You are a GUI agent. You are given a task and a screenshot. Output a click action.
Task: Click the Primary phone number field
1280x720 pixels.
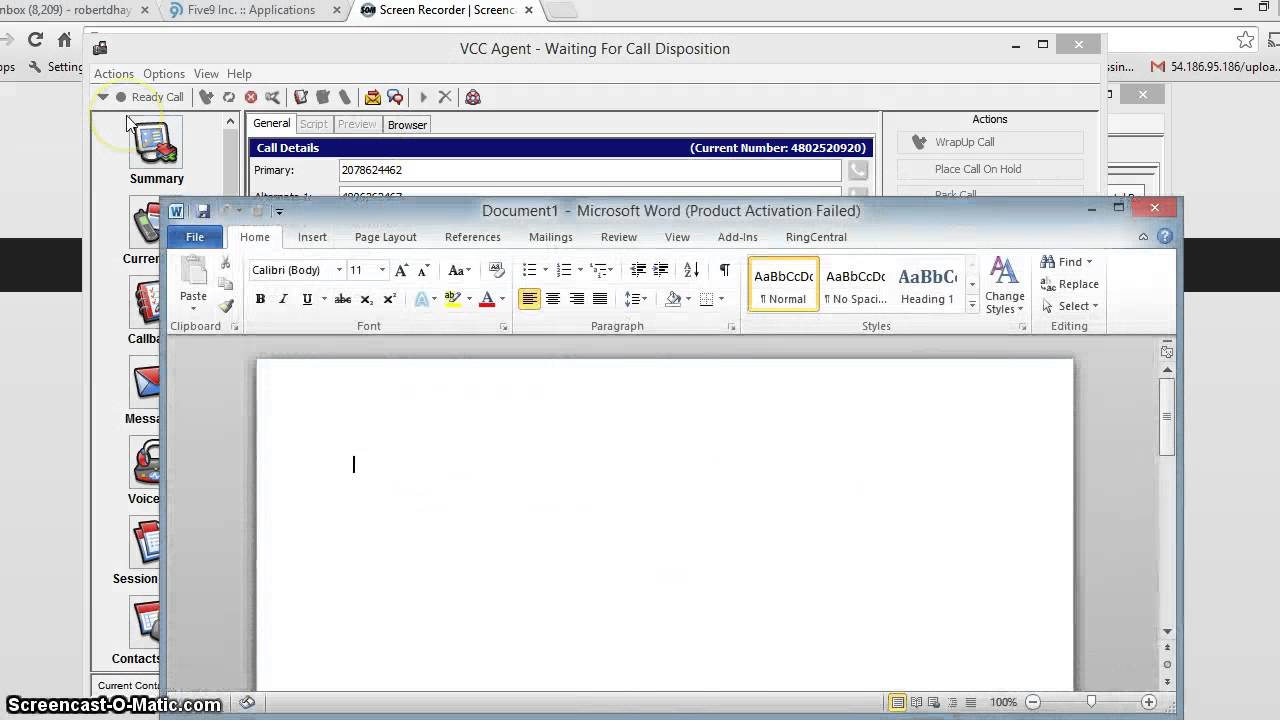(590, 171)
